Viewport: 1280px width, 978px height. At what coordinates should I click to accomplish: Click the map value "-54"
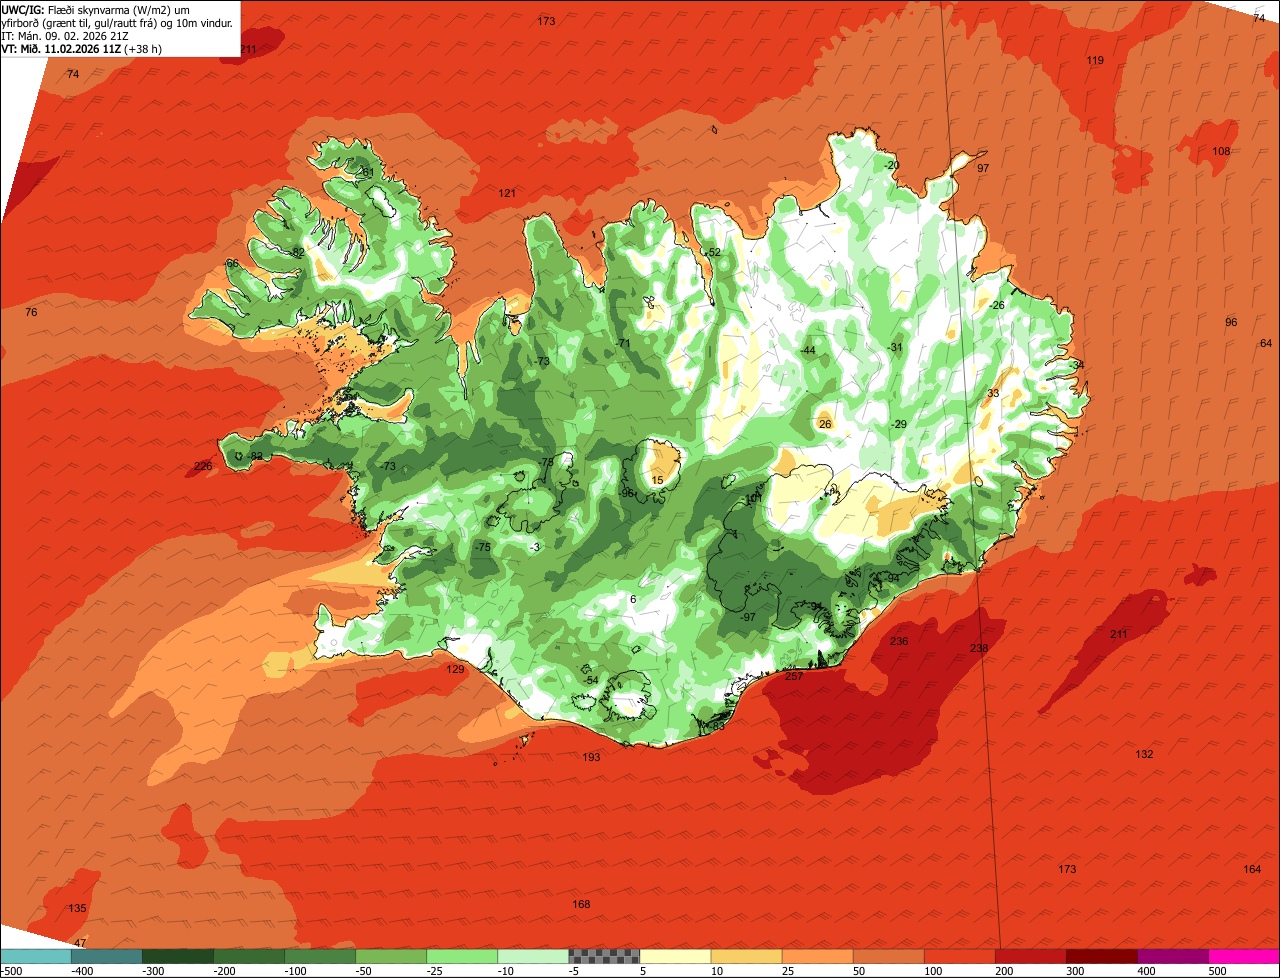pyautogui.click(x=590, y=680)
